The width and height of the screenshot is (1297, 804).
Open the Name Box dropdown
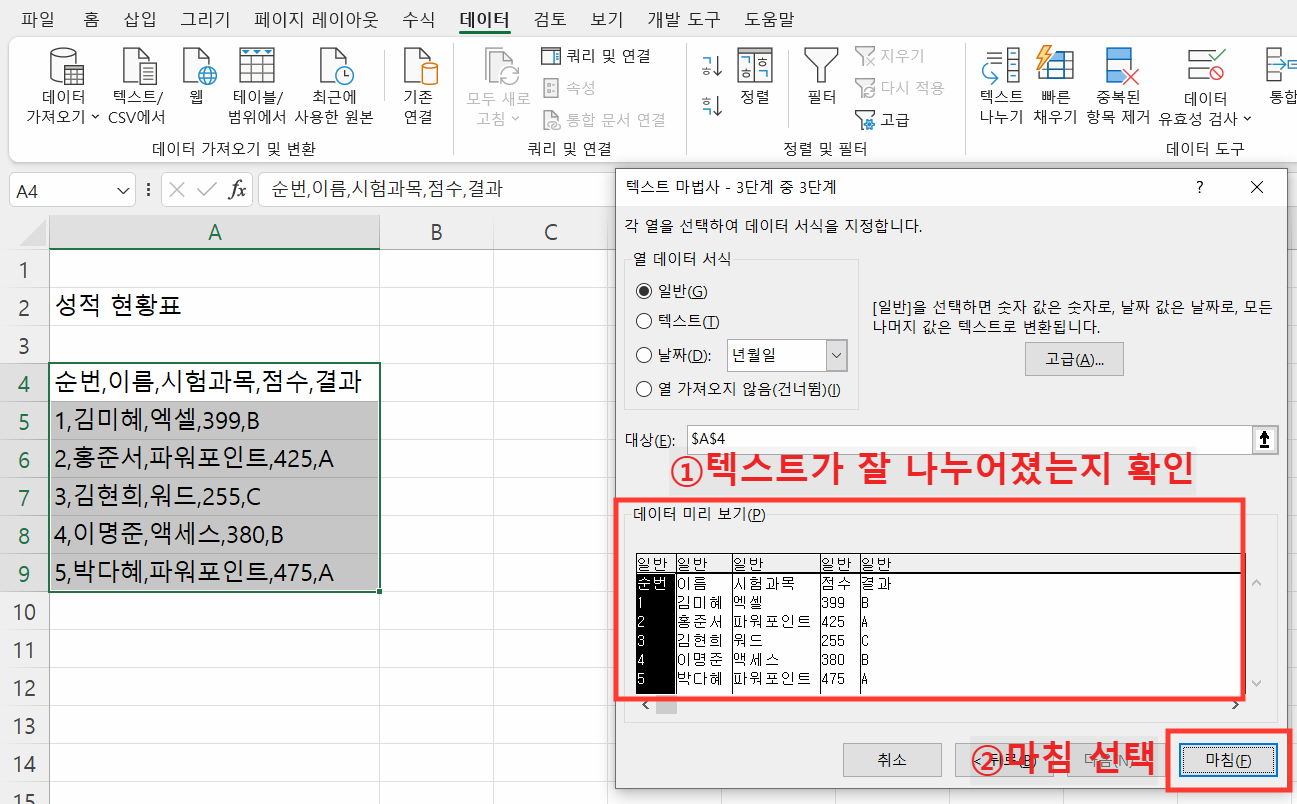tap(124, 189)
